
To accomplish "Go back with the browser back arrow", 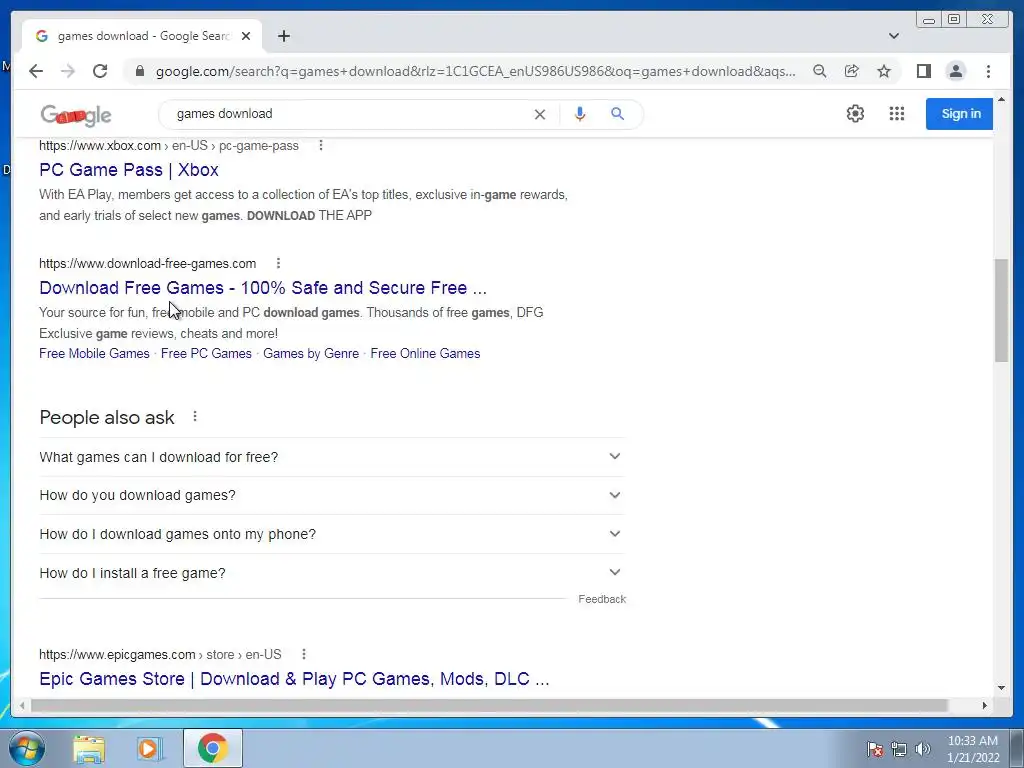I will pos(36,71).
